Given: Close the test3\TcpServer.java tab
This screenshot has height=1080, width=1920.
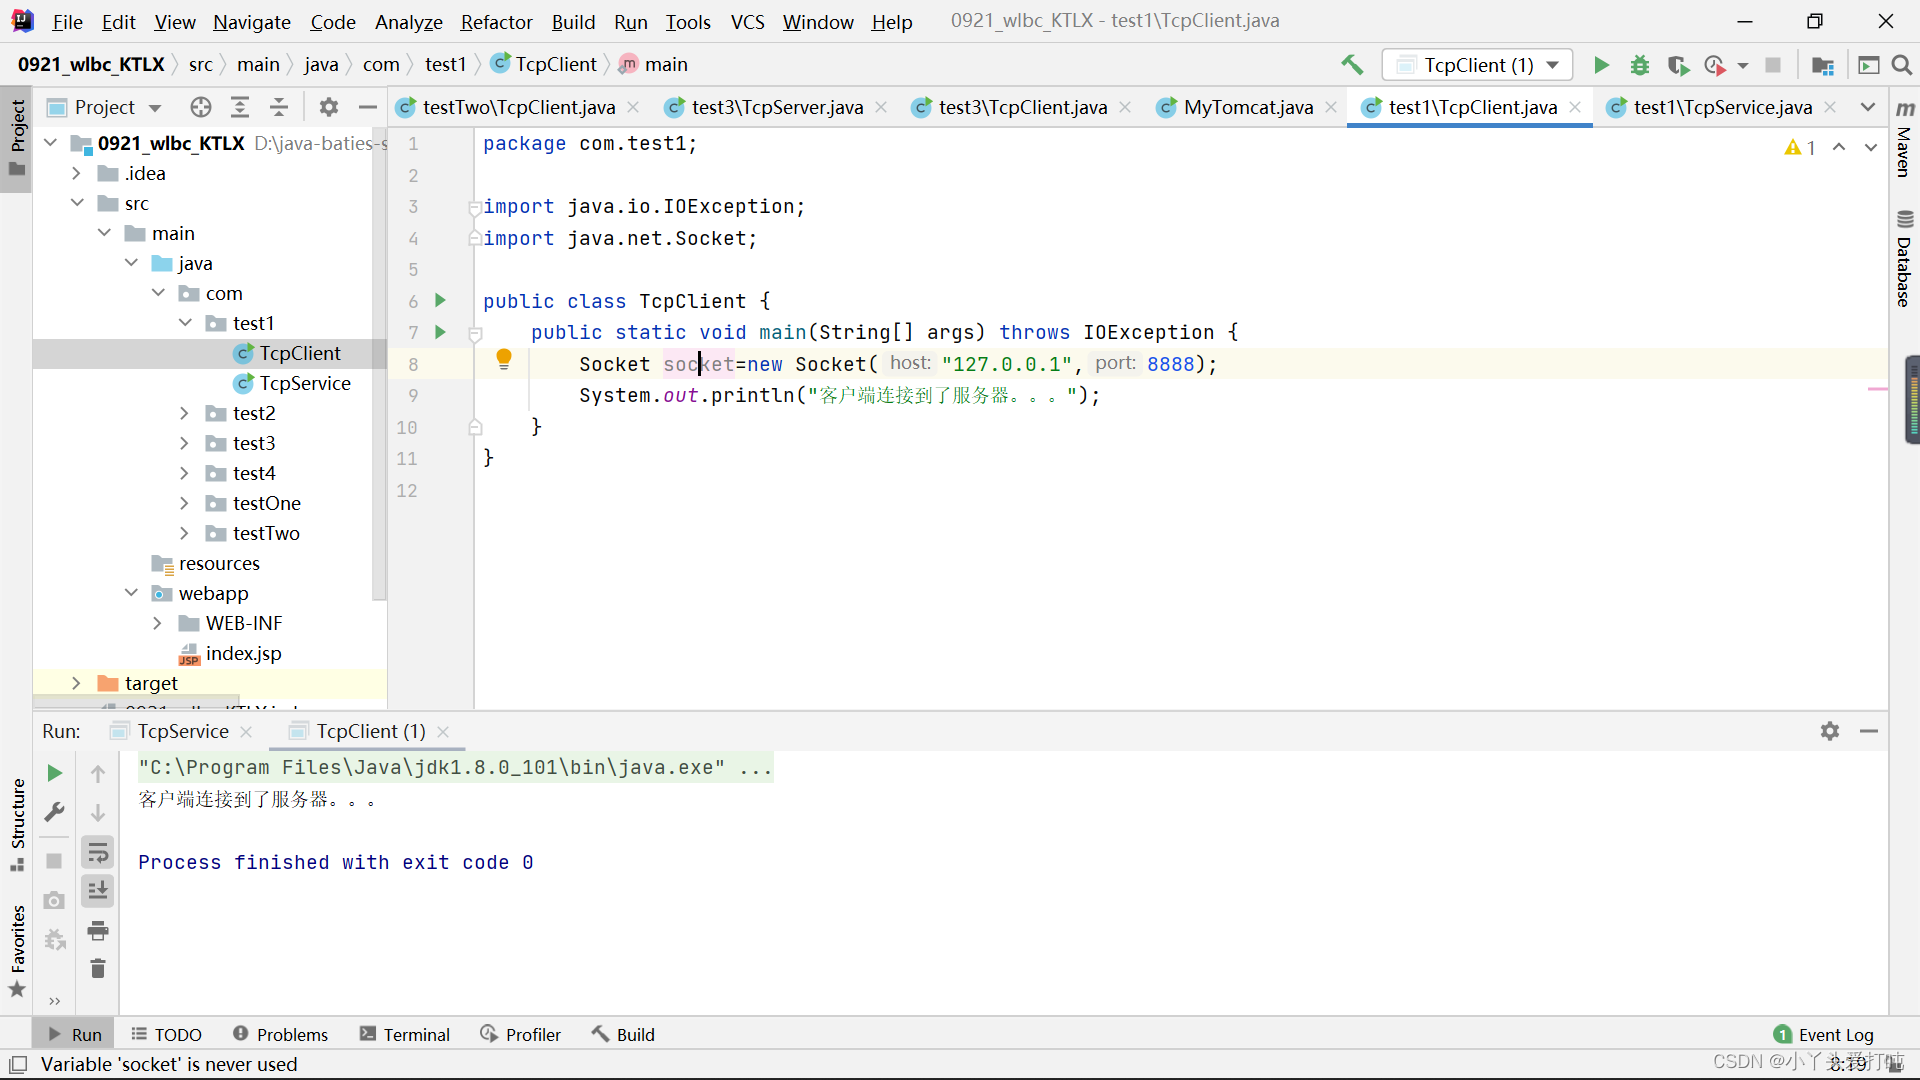Looking at the screenshot, I should pos(881,107).
